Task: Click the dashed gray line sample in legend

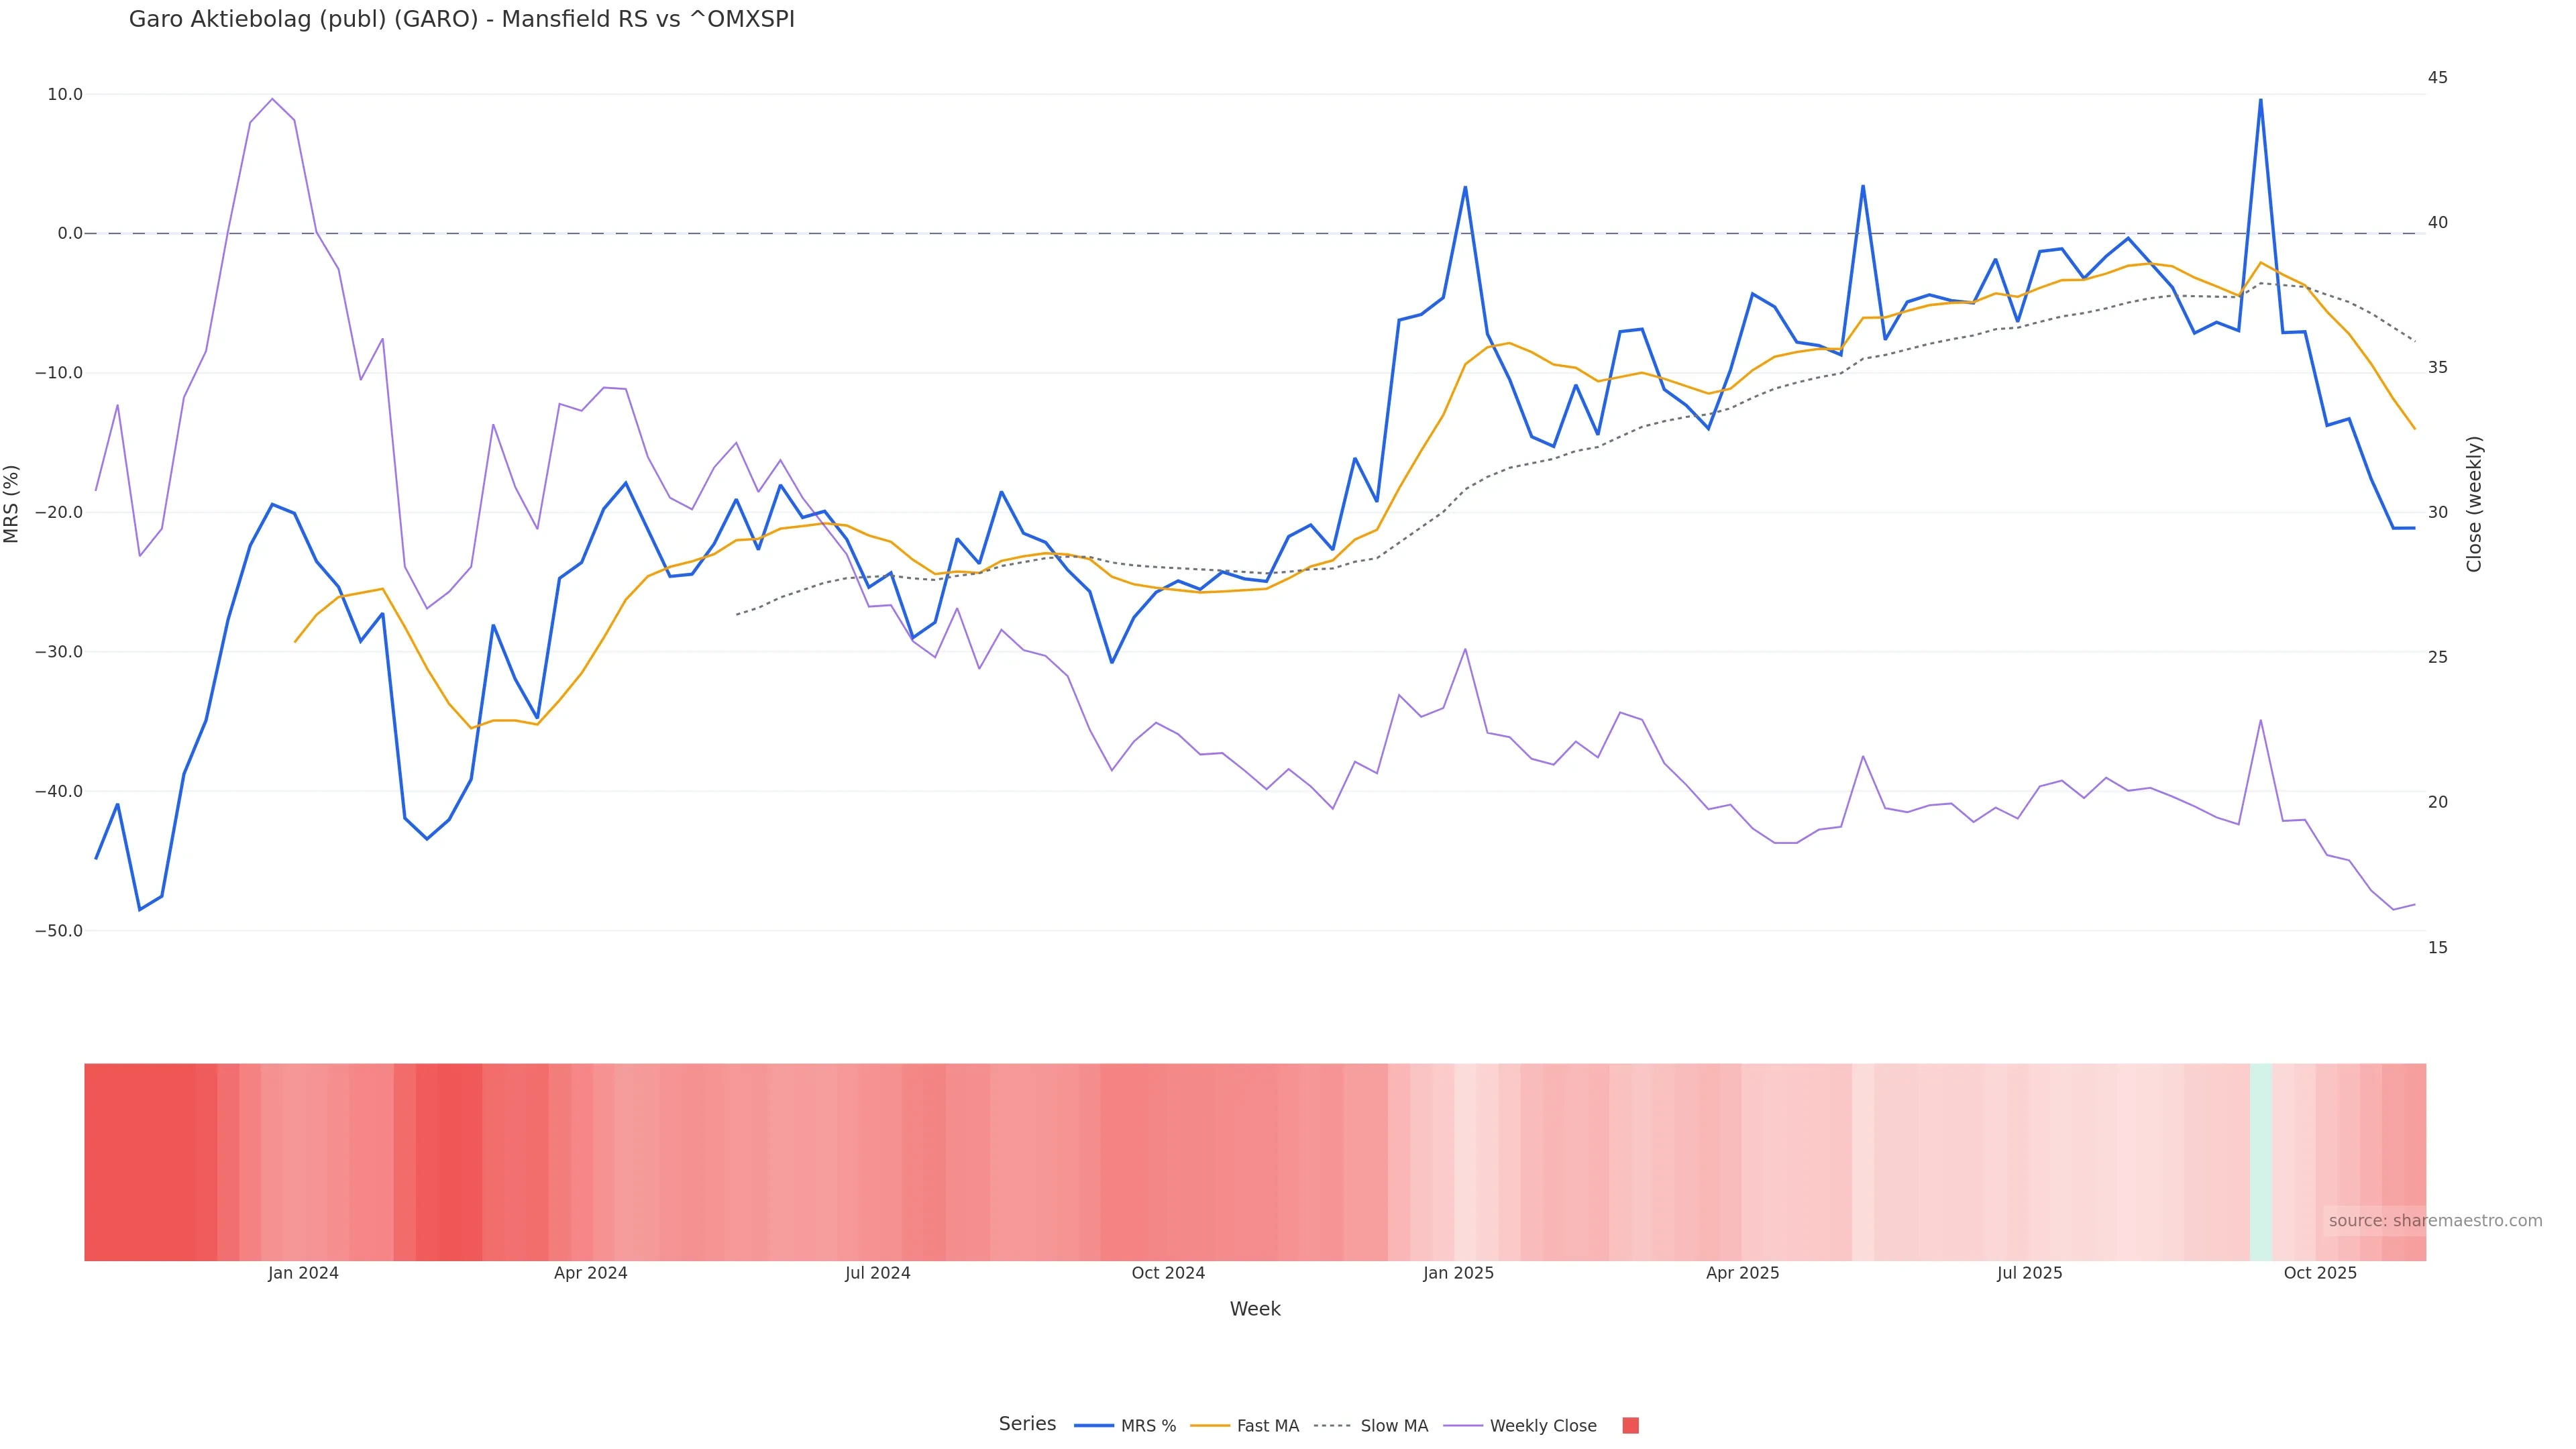Action: tap(1332, 1426)
